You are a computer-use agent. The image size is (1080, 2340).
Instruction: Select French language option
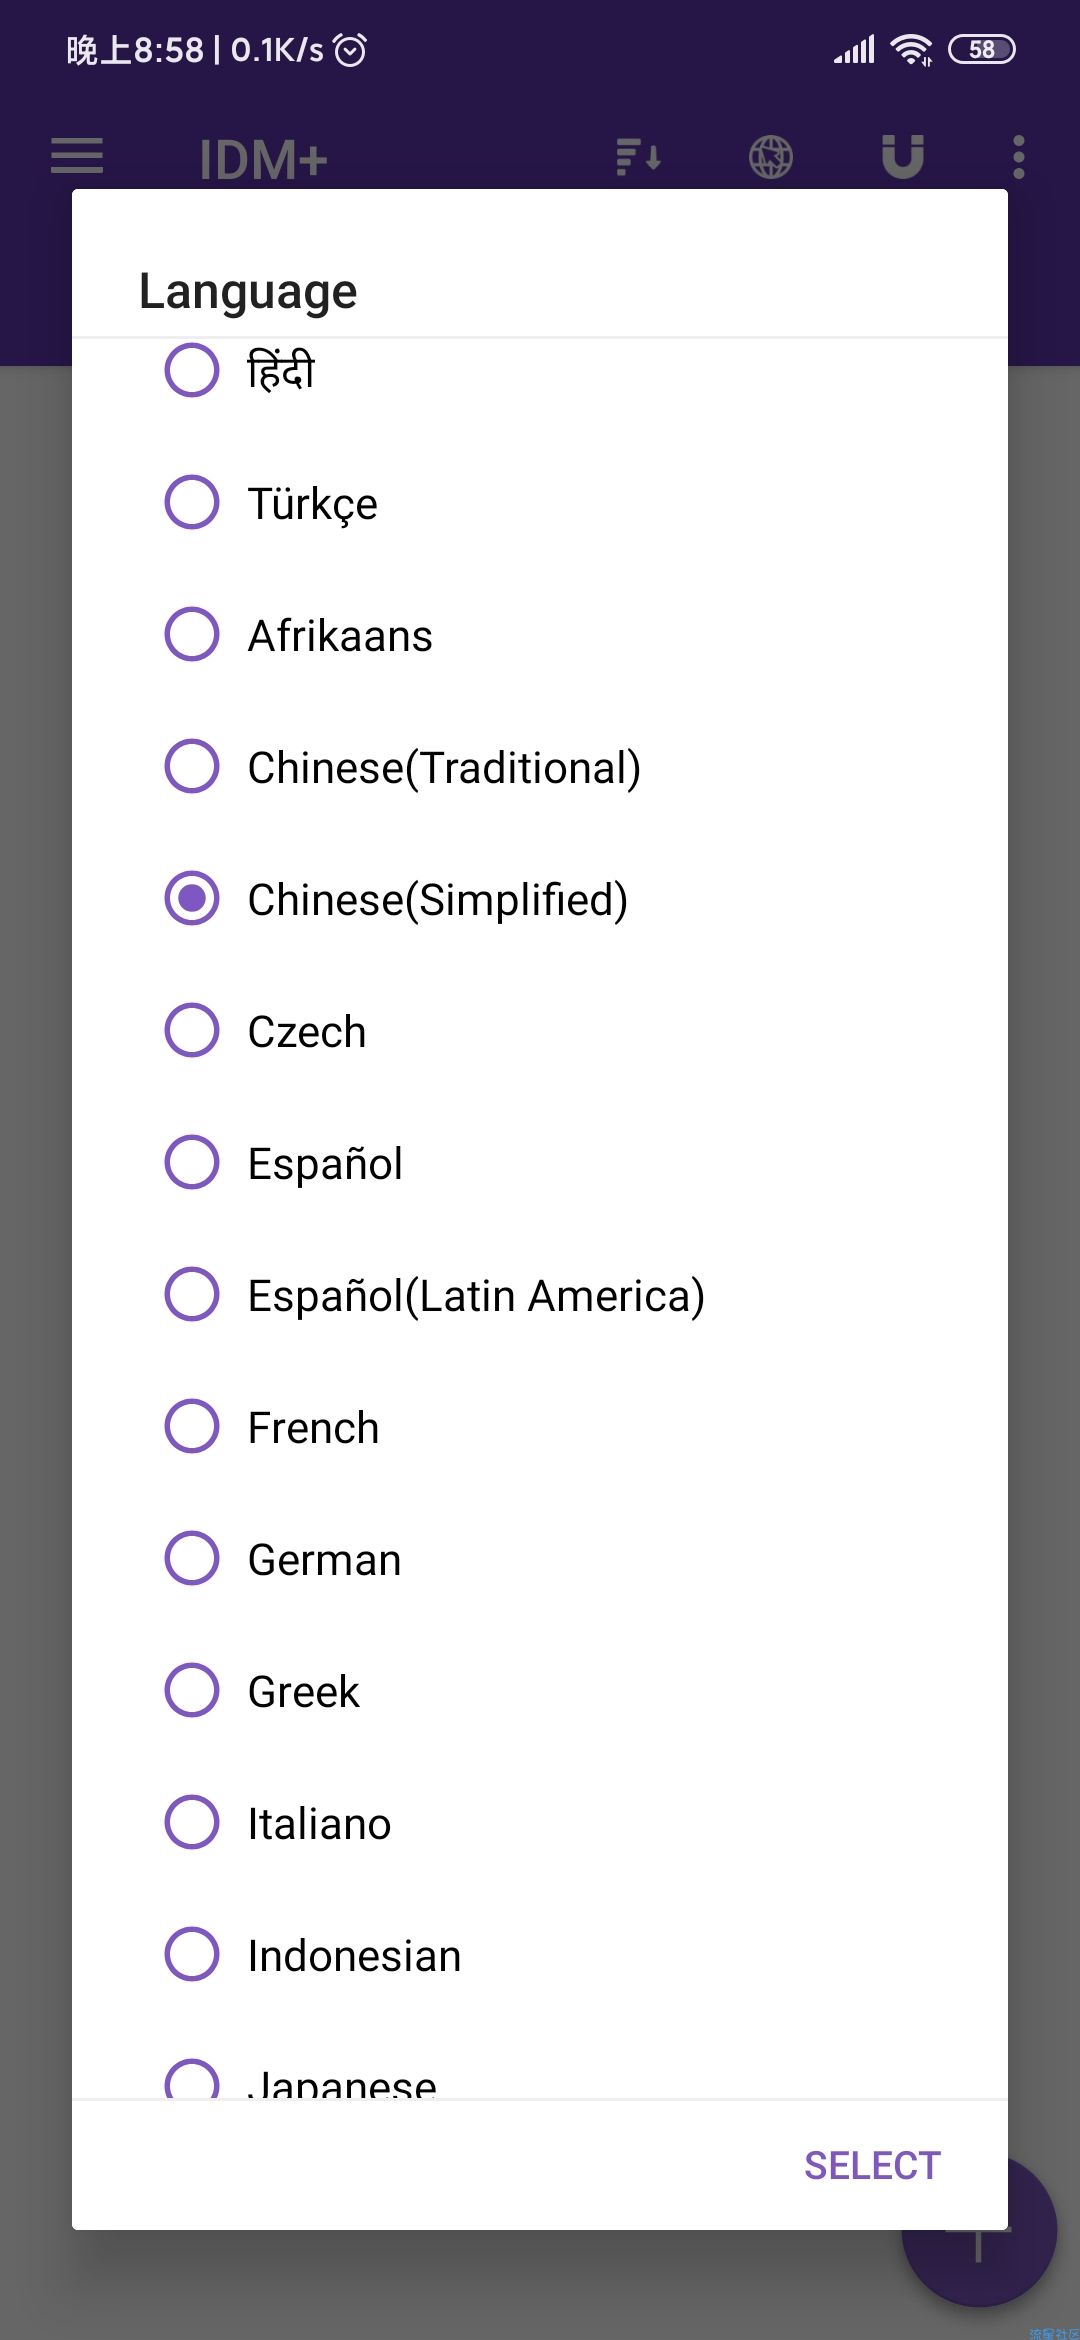pyautogui.click(x=192, y=1426)
